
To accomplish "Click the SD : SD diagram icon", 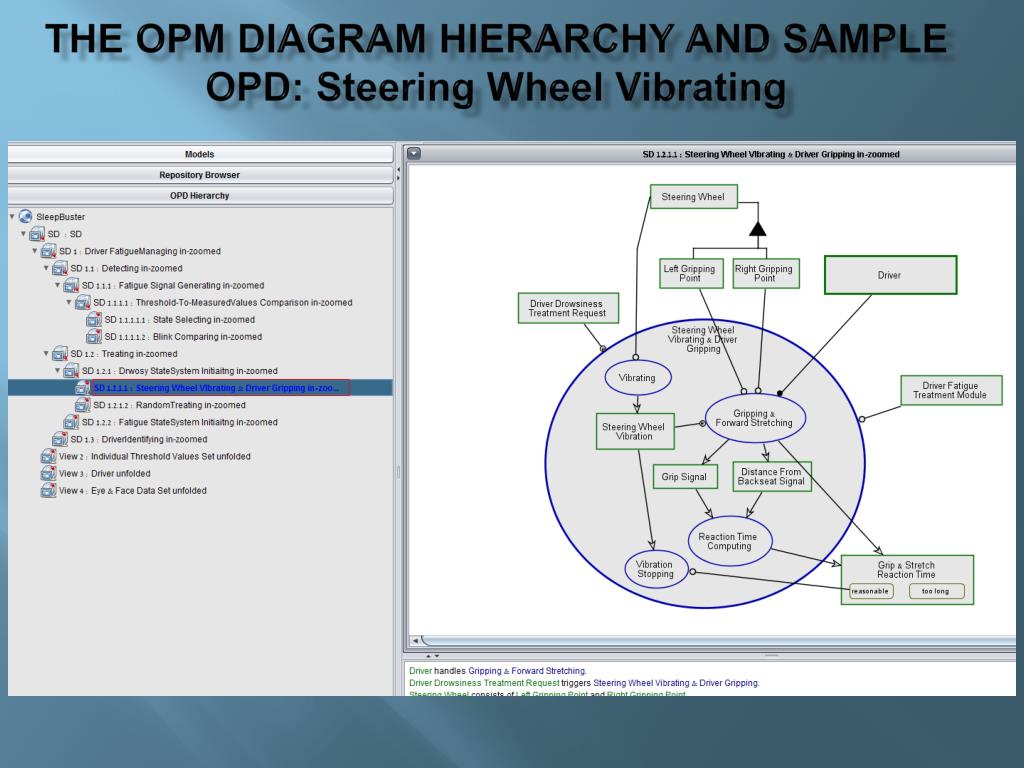I will click(37, 234).
